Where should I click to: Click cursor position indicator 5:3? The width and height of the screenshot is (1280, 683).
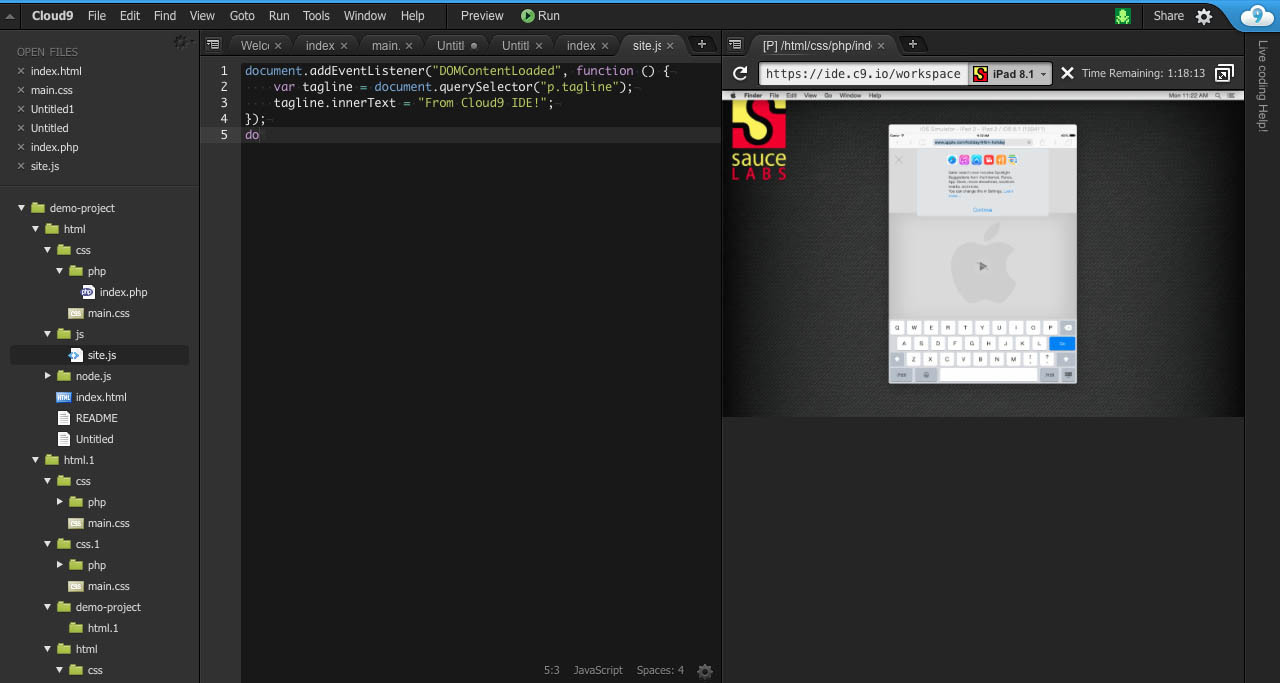point(551,670)
